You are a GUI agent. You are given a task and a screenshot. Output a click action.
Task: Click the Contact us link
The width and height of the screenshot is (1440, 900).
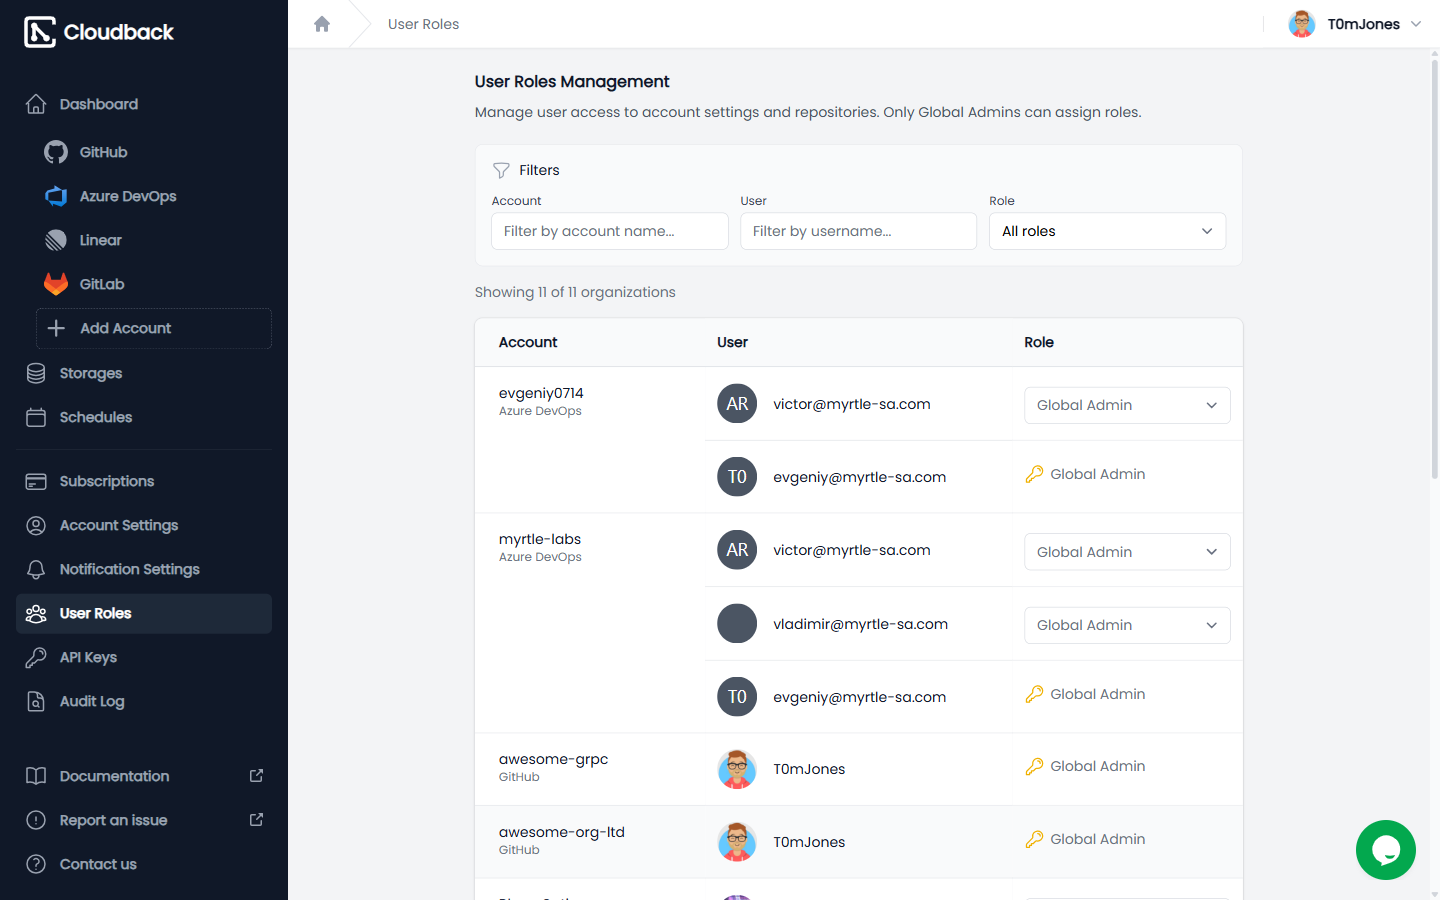pyautogui.click(x=144, y=864)
